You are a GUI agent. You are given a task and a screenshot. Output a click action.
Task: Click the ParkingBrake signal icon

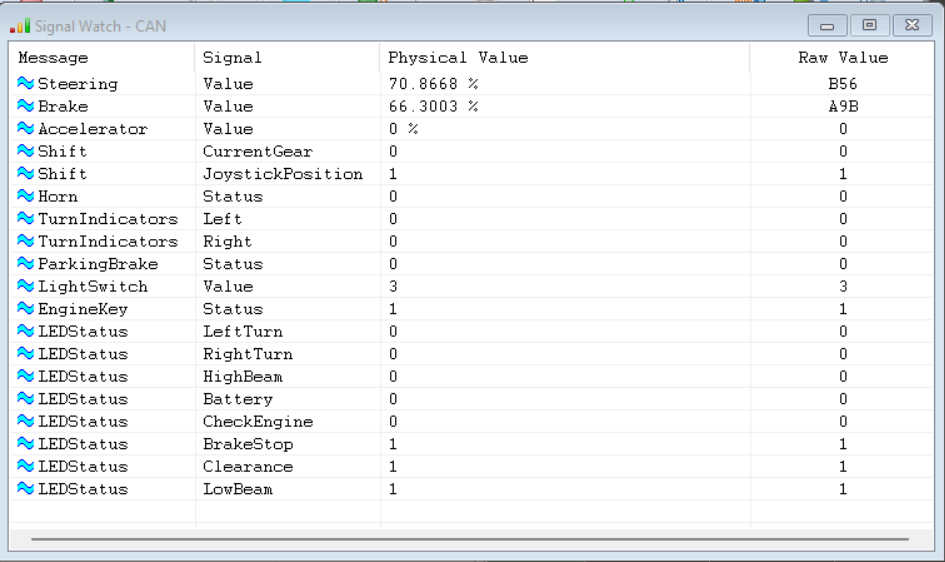[26, 264]
